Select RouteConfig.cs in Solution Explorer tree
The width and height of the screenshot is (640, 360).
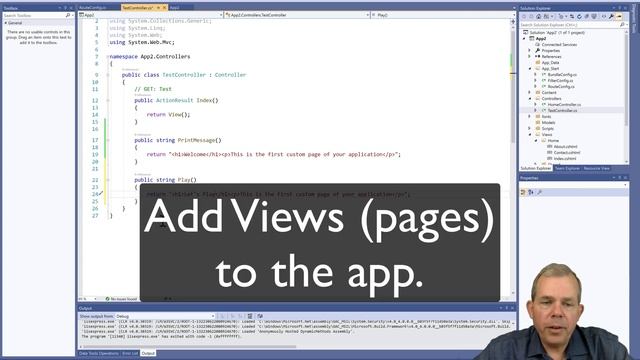(x=561, y=87)
